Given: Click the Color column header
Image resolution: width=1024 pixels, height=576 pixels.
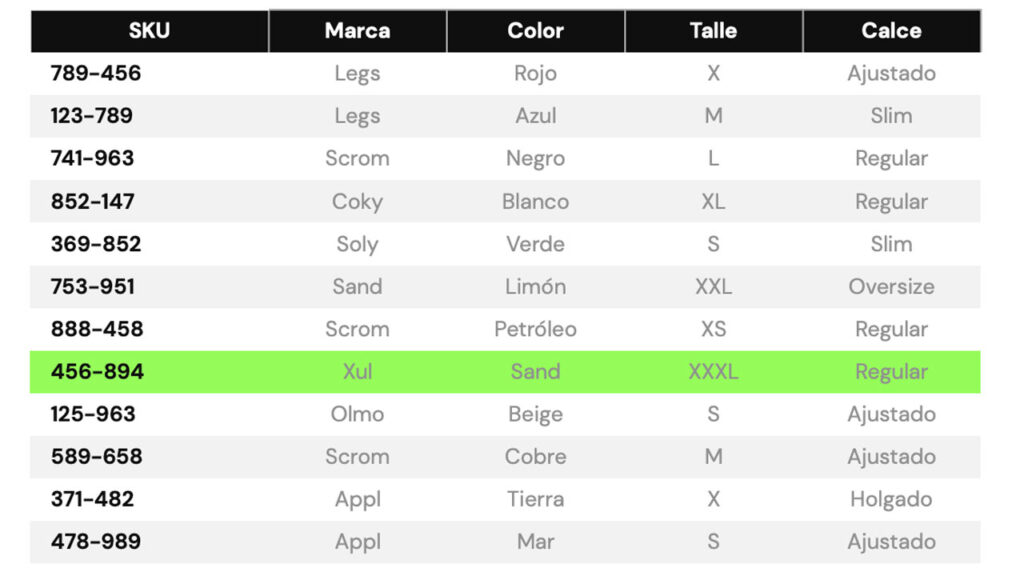Looking at the screenshot, I should pos(535,31).
